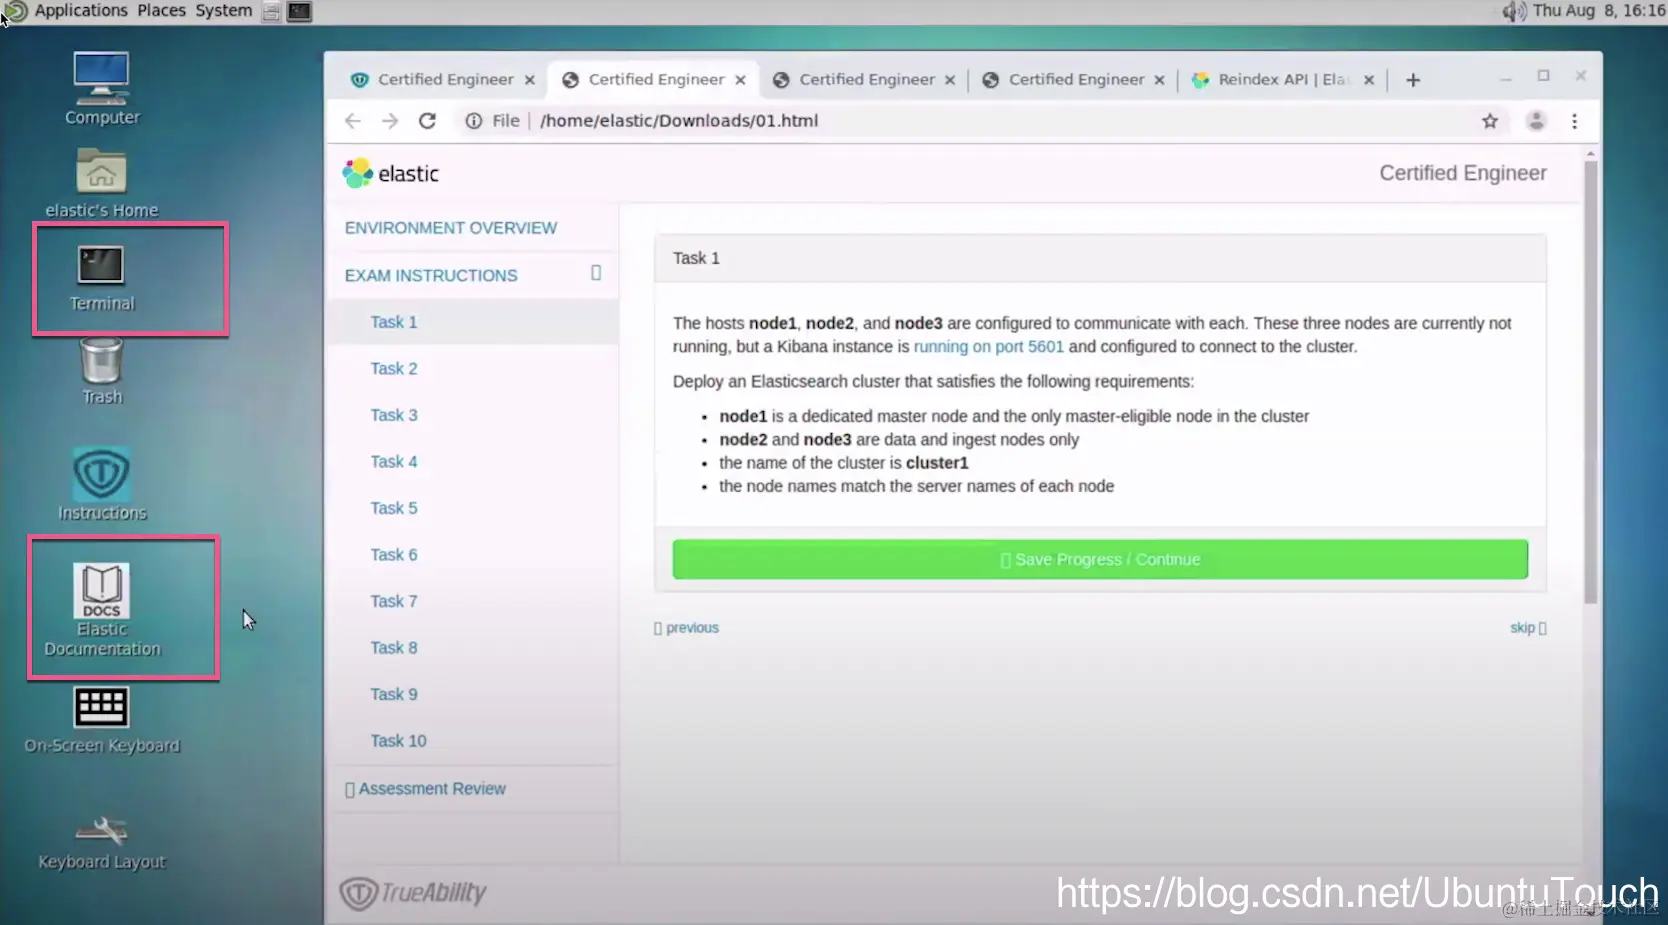Open the browser profile avatar

pos(1536,121)
